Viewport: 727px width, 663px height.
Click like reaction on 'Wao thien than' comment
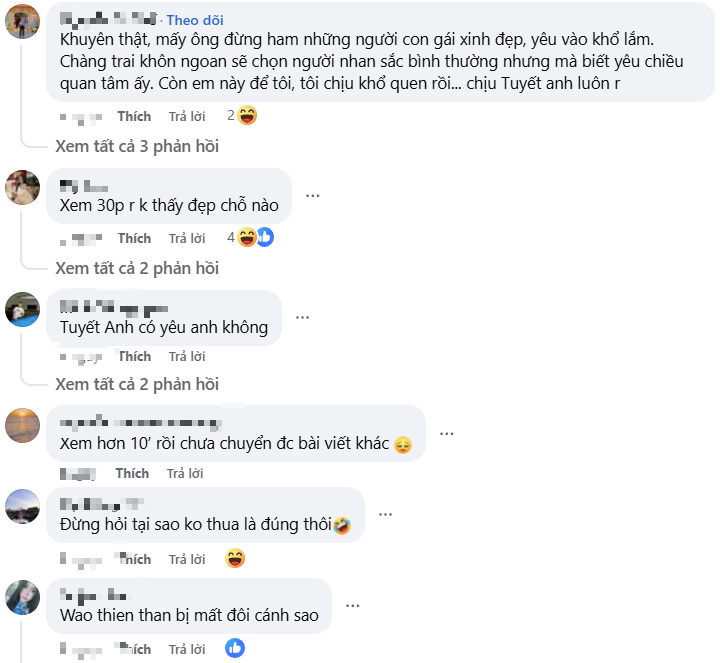pyautogui.click(x=235, y=648)
